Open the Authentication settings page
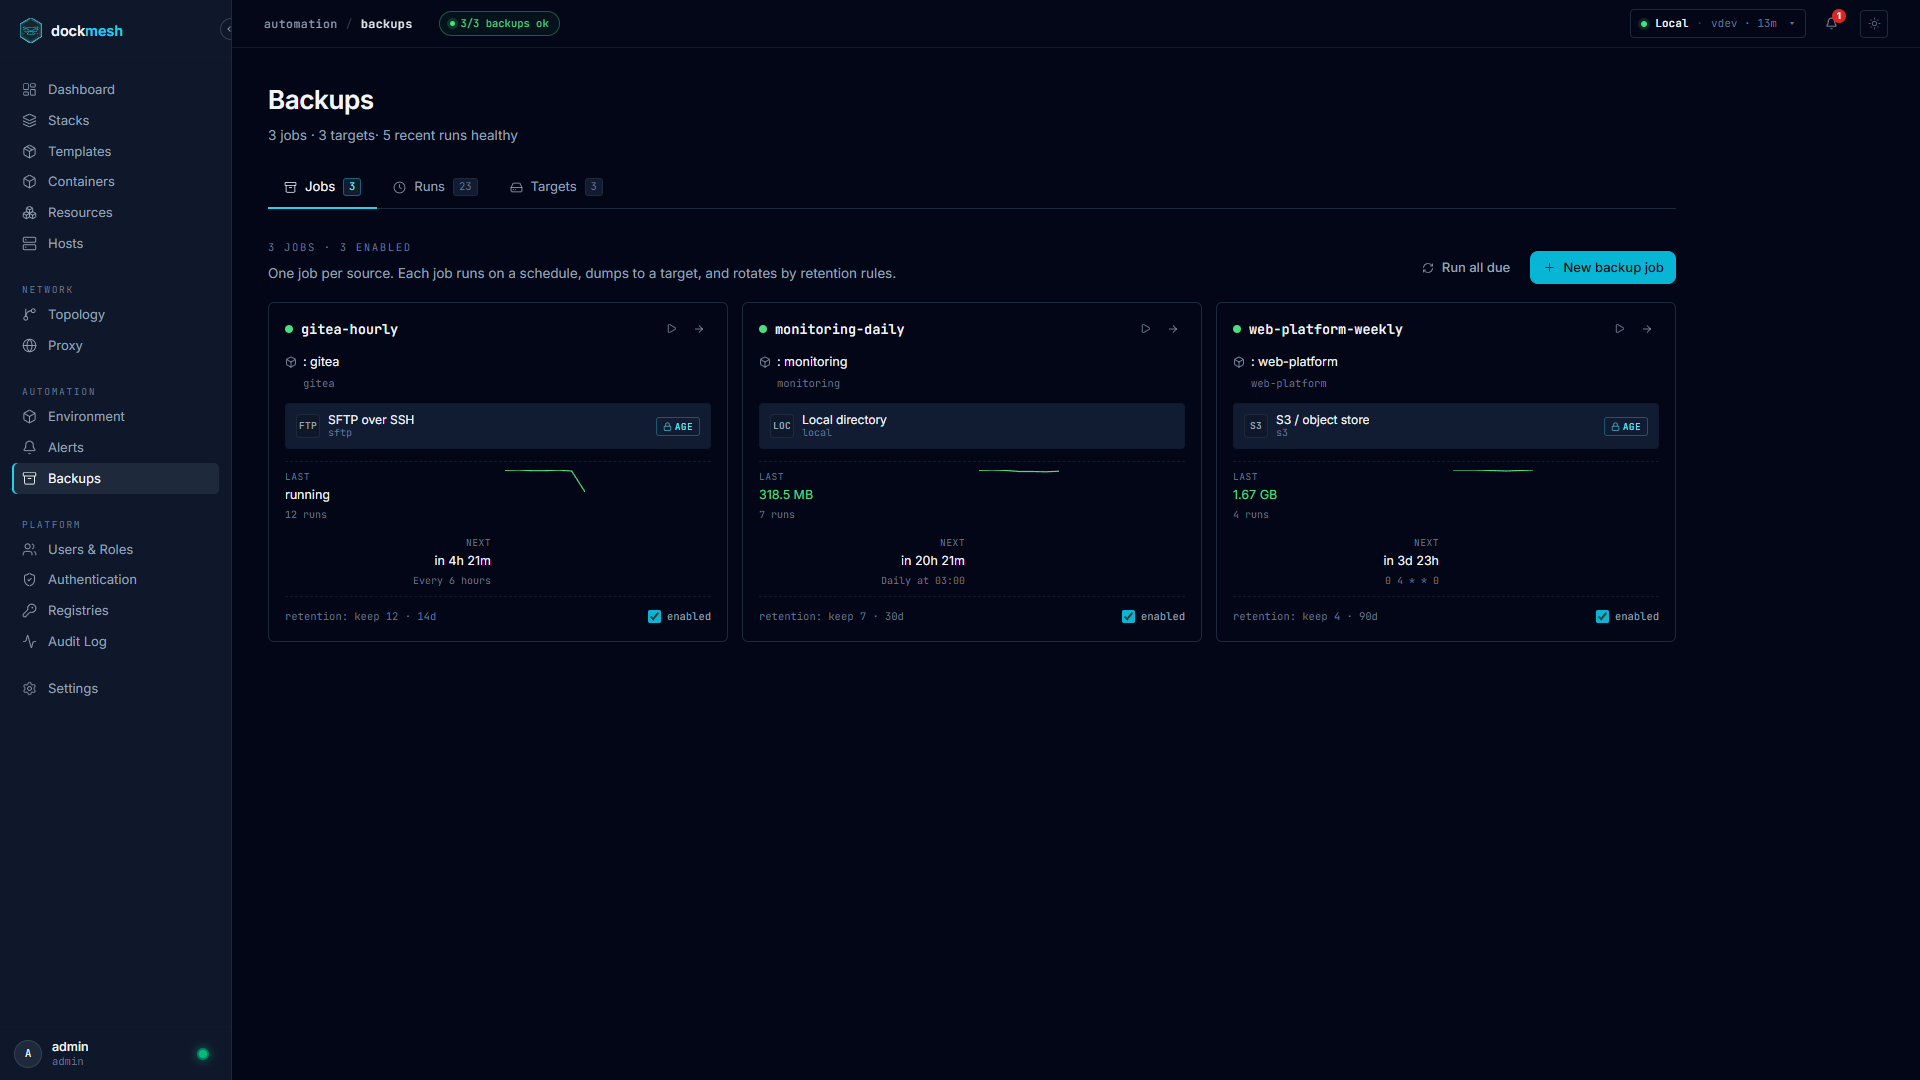The width and height of the screenshot is (1920, 1080). [x=115, y=579]
